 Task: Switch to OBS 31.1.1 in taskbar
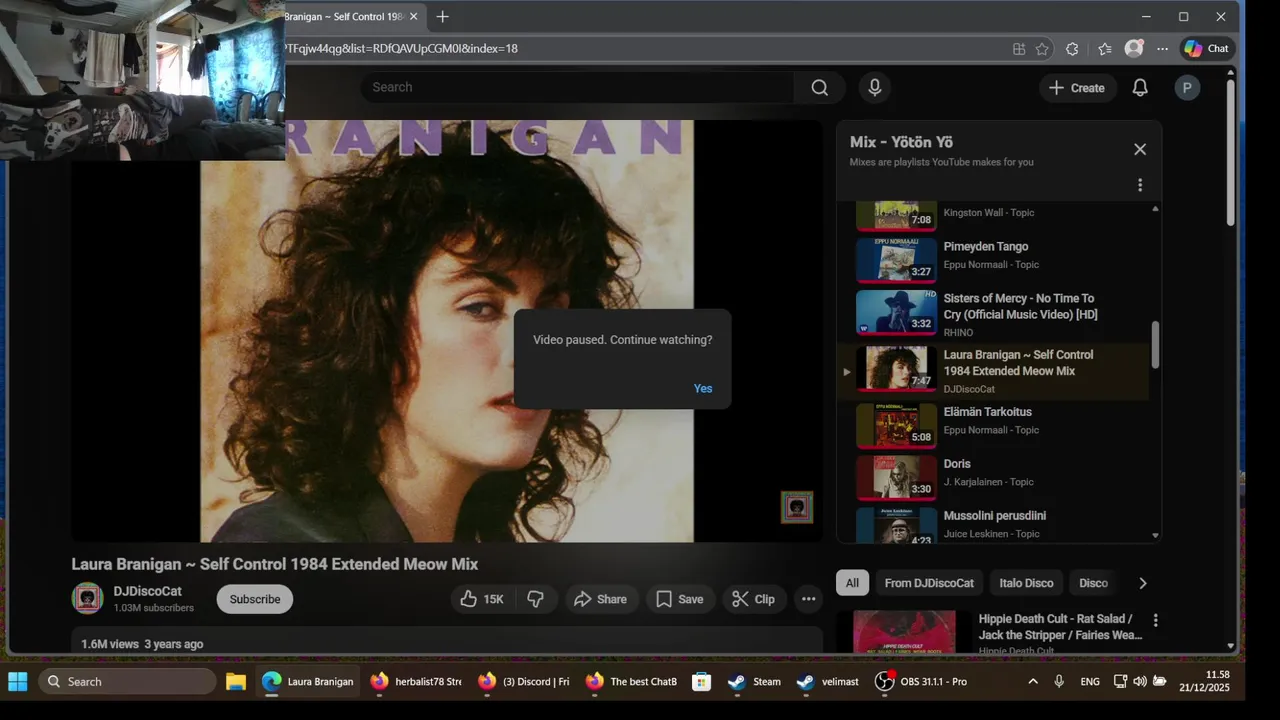[x=921, y=682]
